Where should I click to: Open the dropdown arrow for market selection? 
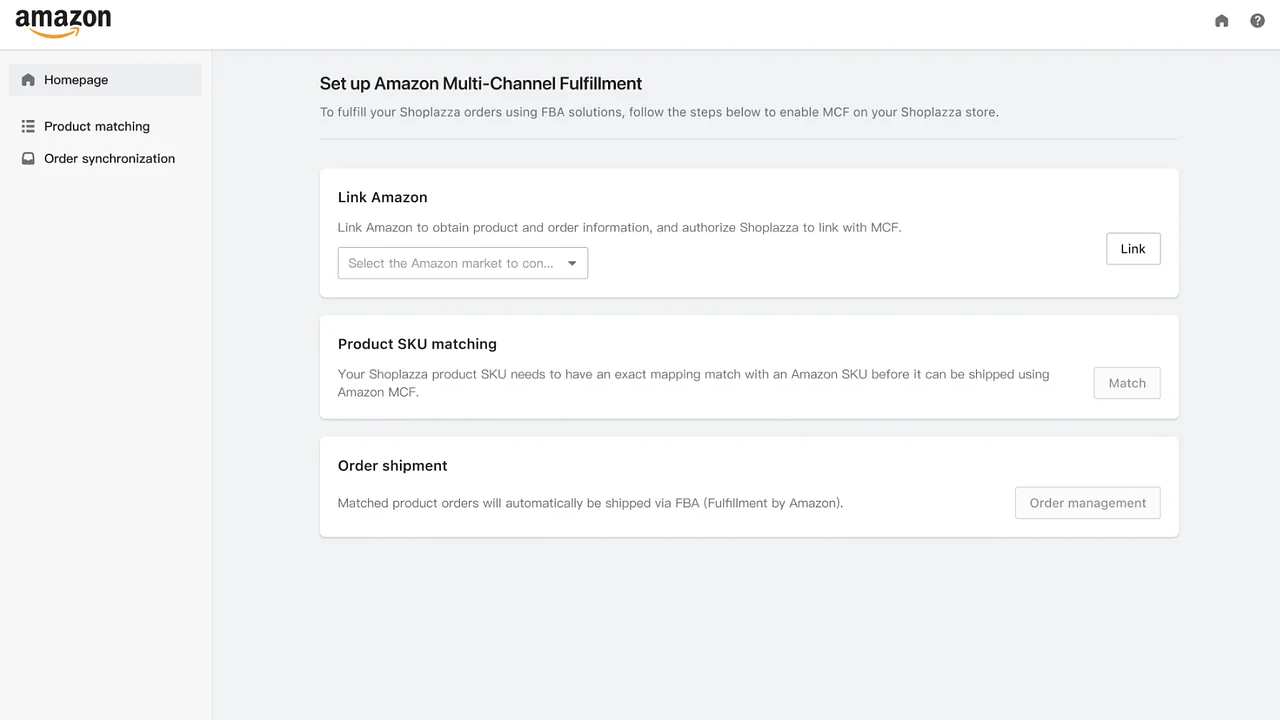pyautogui.click(x=572, y=263)
